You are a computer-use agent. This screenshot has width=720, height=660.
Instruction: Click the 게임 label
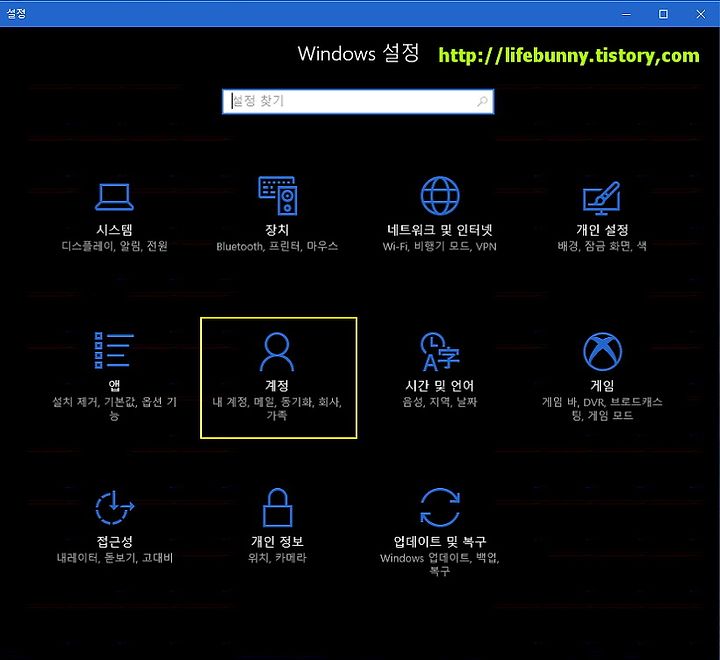pos(602,385)
